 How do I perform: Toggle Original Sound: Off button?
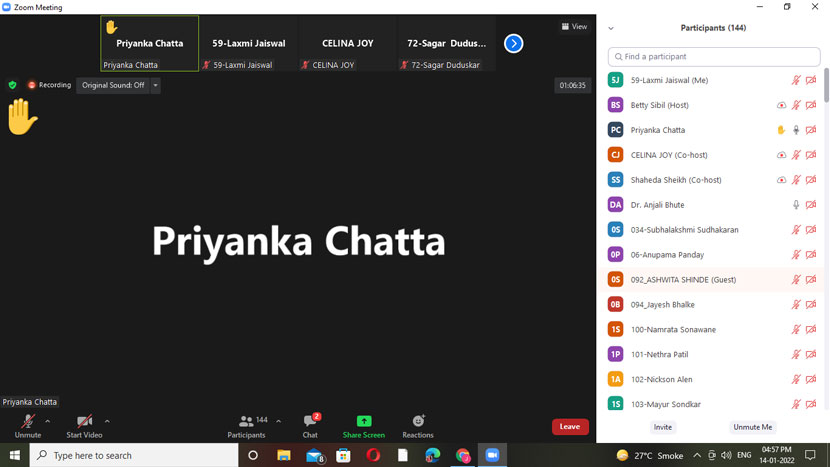pos(113,86)
